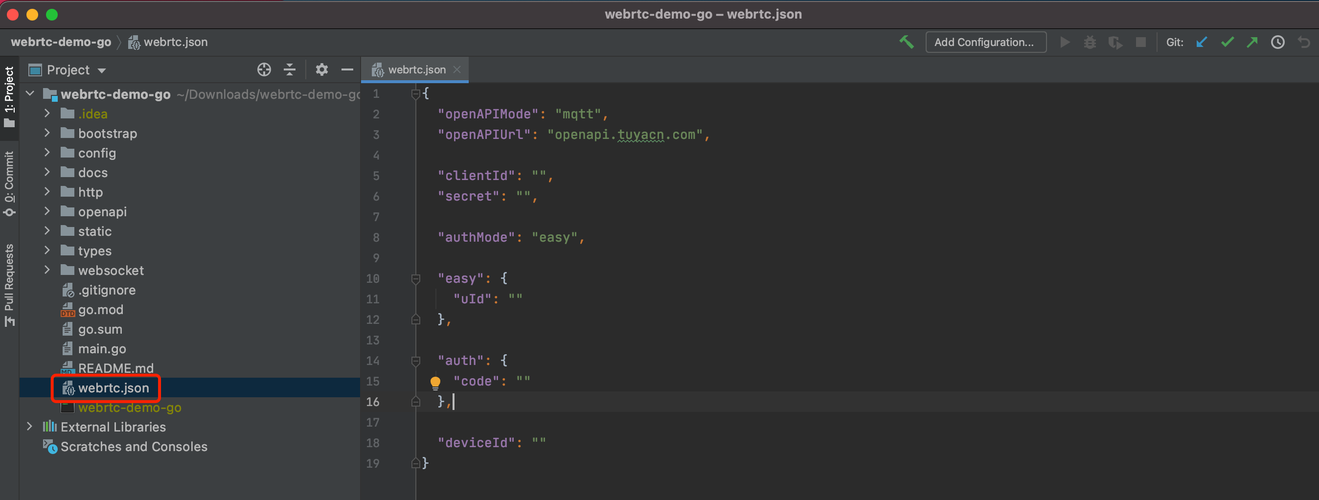Click the Collapse All icon in Project panel
This screenshot has height=500, width=1319.
pyautogui.click(x=289, y=70)
